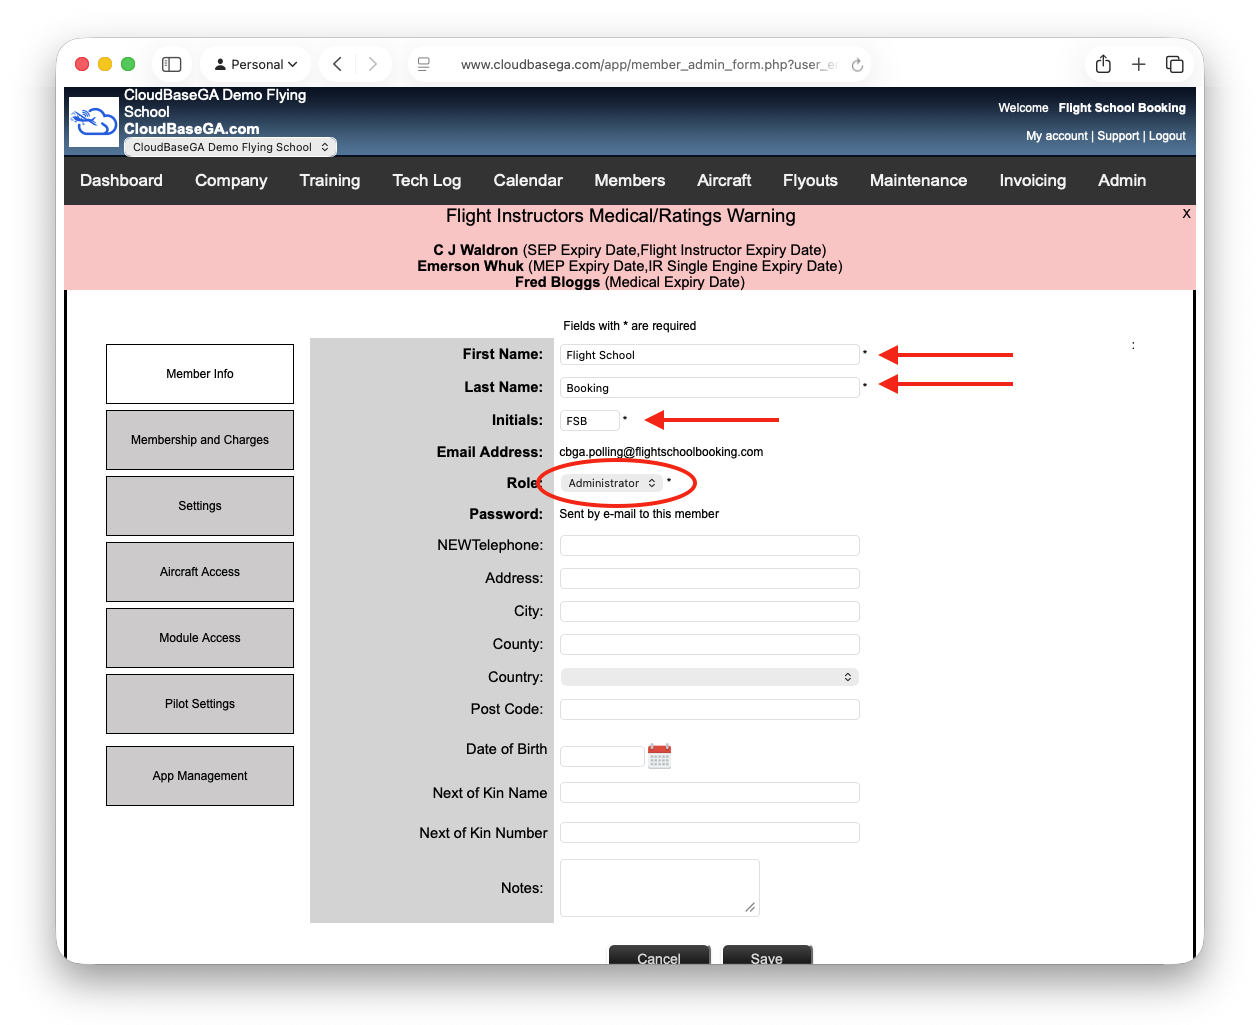Open the Safari share icon
The image size is (1260, 1025).
(x=1103, y=64)
